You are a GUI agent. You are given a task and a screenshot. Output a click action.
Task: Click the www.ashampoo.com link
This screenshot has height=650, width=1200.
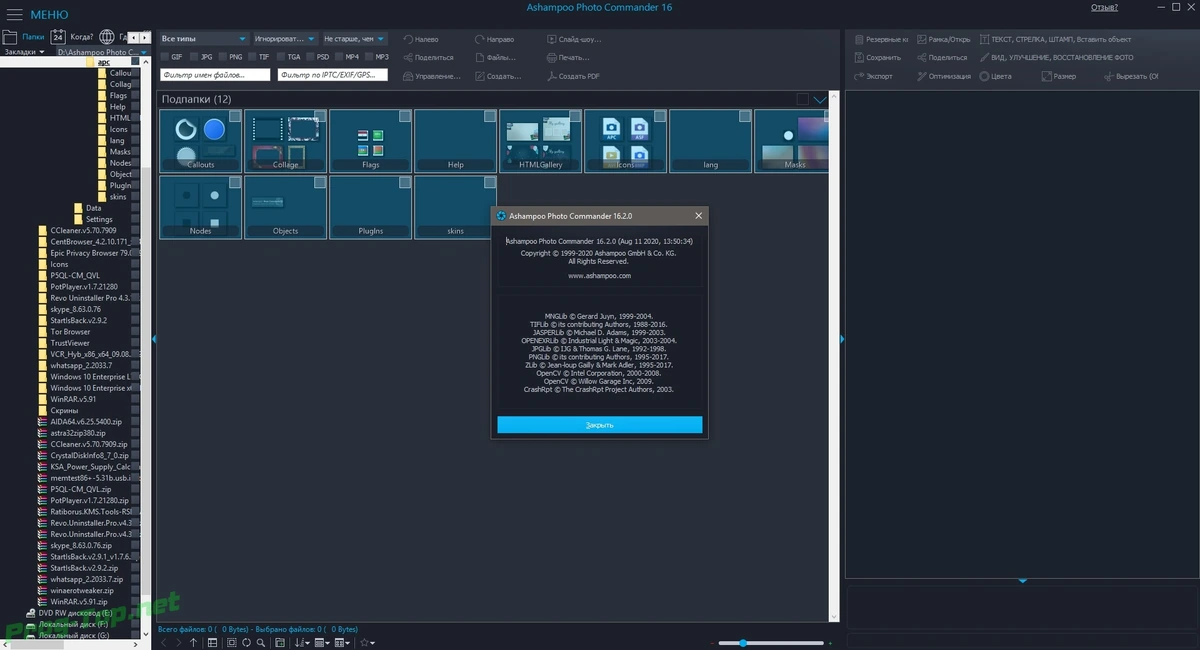(x=599, y=275)
